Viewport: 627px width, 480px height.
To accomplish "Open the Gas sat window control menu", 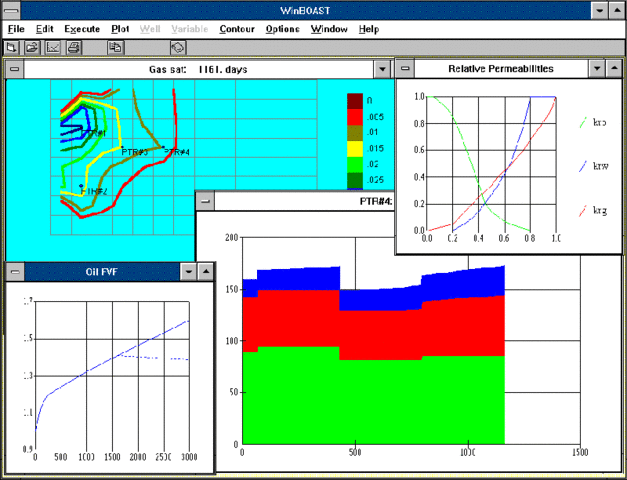I will 15,69.
